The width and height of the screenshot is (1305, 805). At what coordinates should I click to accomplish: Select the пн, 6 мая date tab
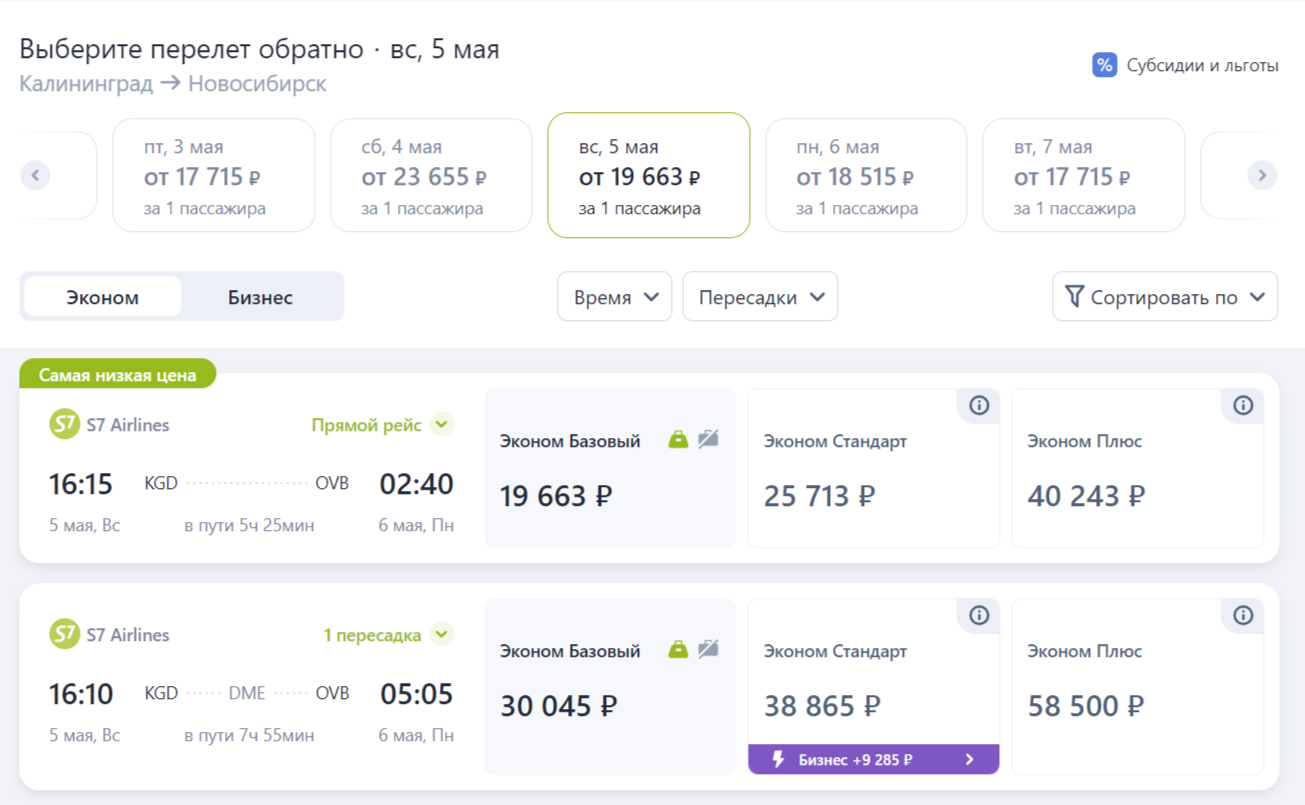pos(866,176)
